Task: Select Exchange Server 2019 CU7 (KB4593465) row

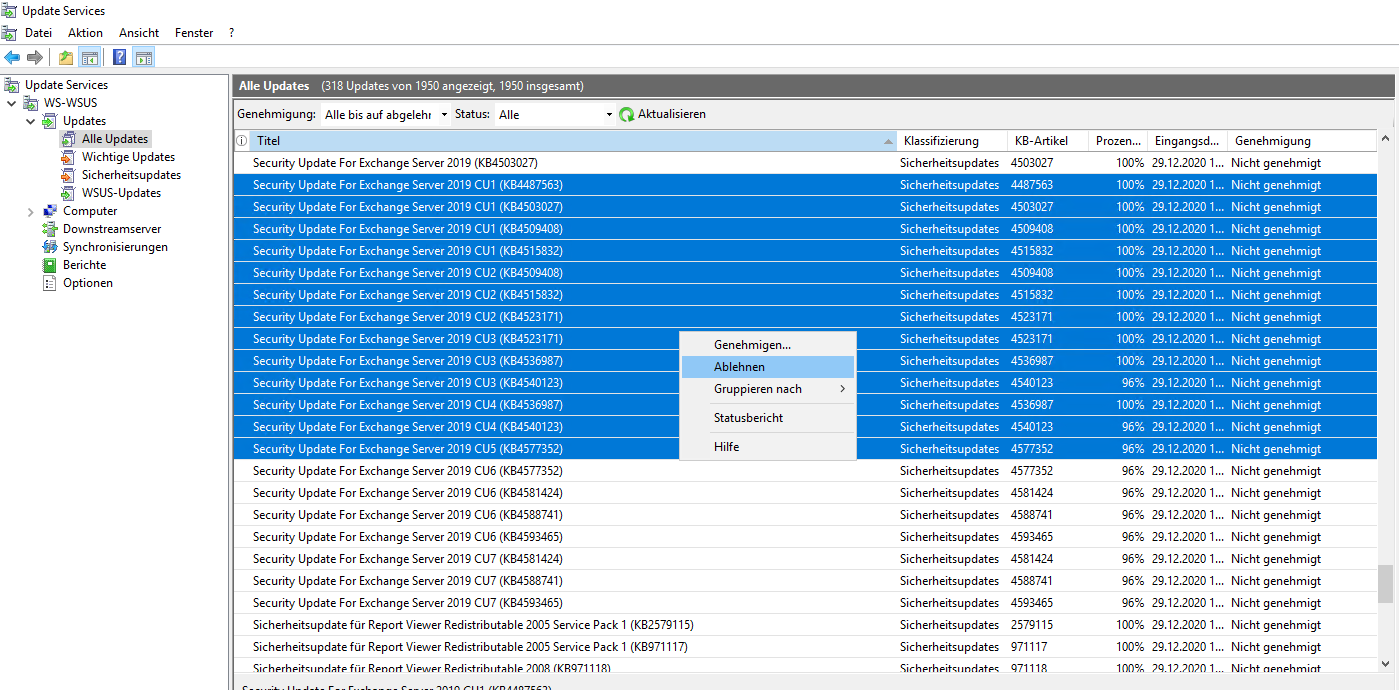Action: 805,603
